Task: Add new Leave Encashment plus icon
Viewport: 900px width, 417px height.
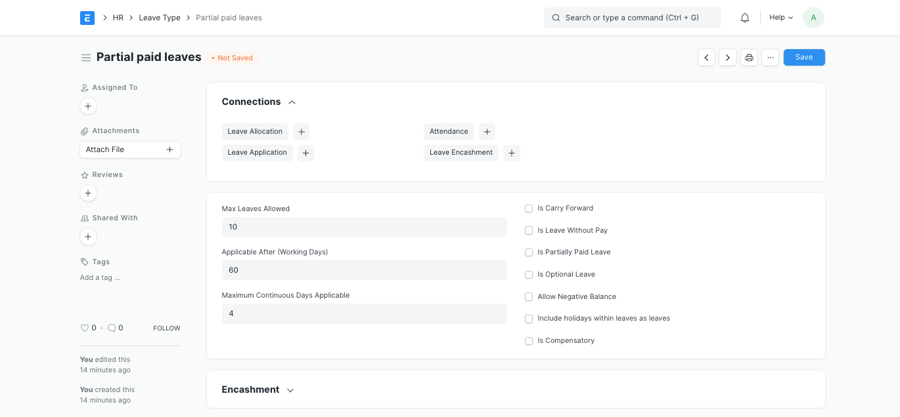Action: [511, 153]
